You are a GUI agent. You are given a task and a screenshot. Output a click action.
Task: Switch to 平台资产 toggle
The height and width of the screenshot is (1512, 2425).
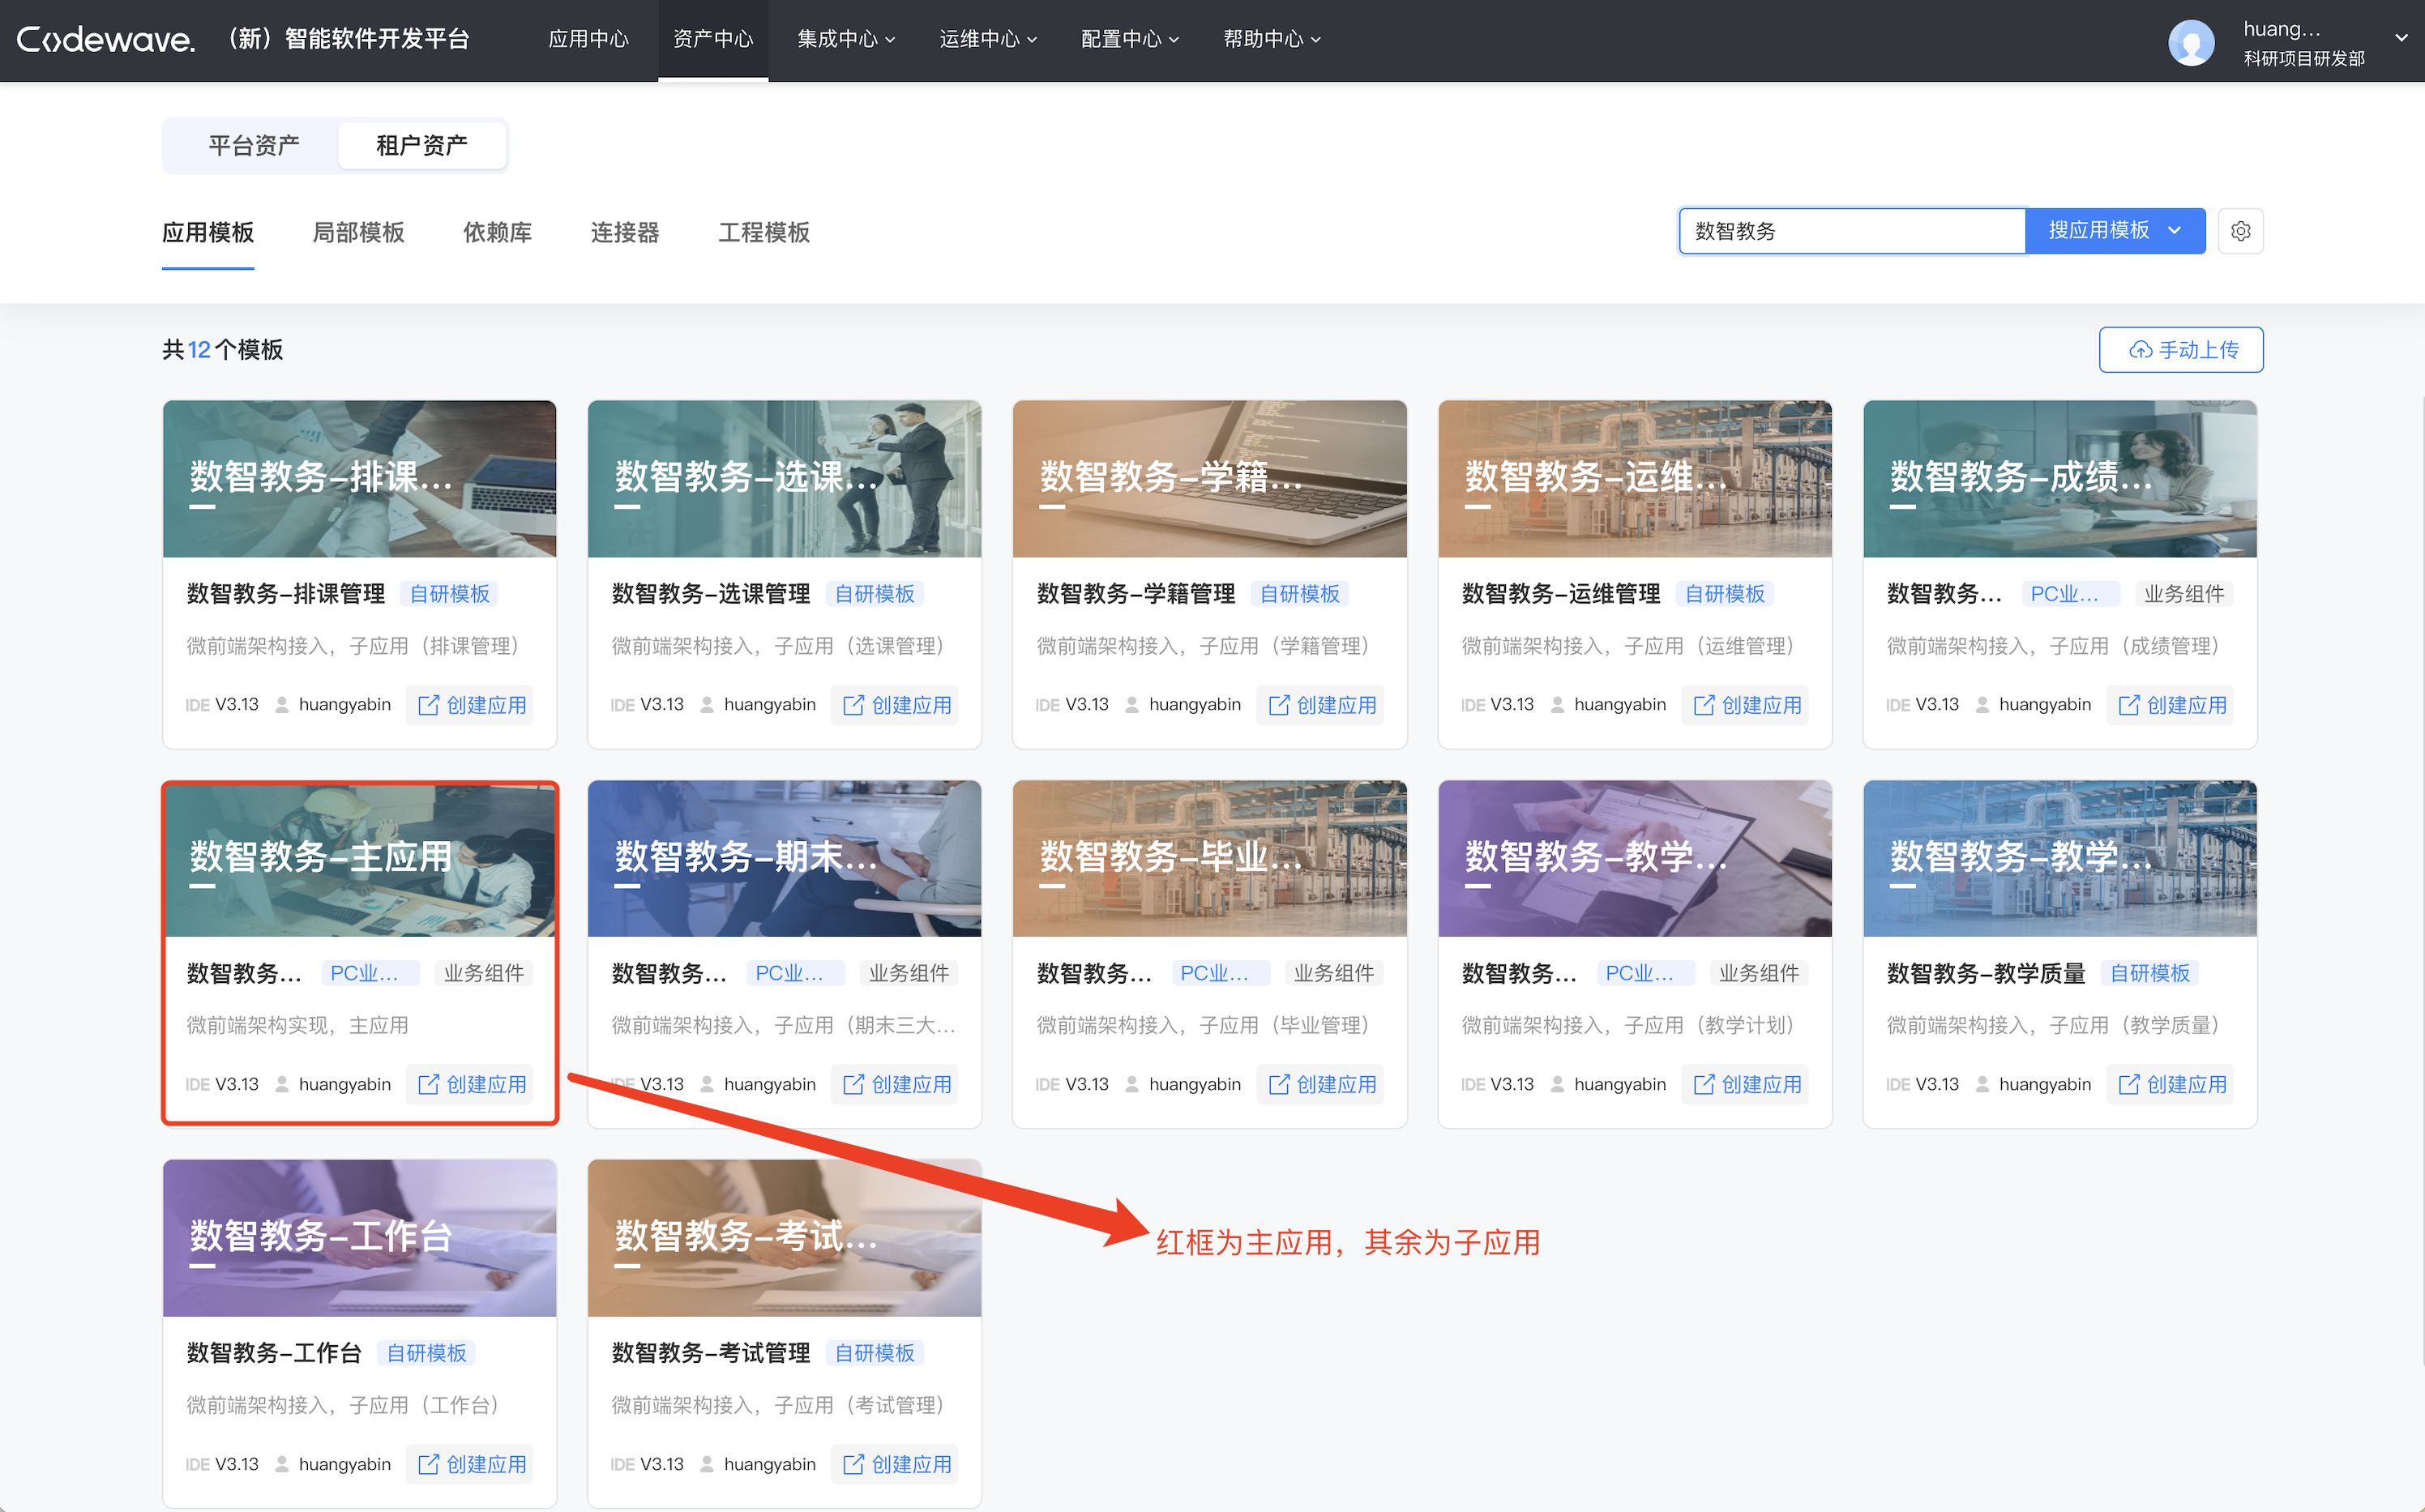point(253,146)
